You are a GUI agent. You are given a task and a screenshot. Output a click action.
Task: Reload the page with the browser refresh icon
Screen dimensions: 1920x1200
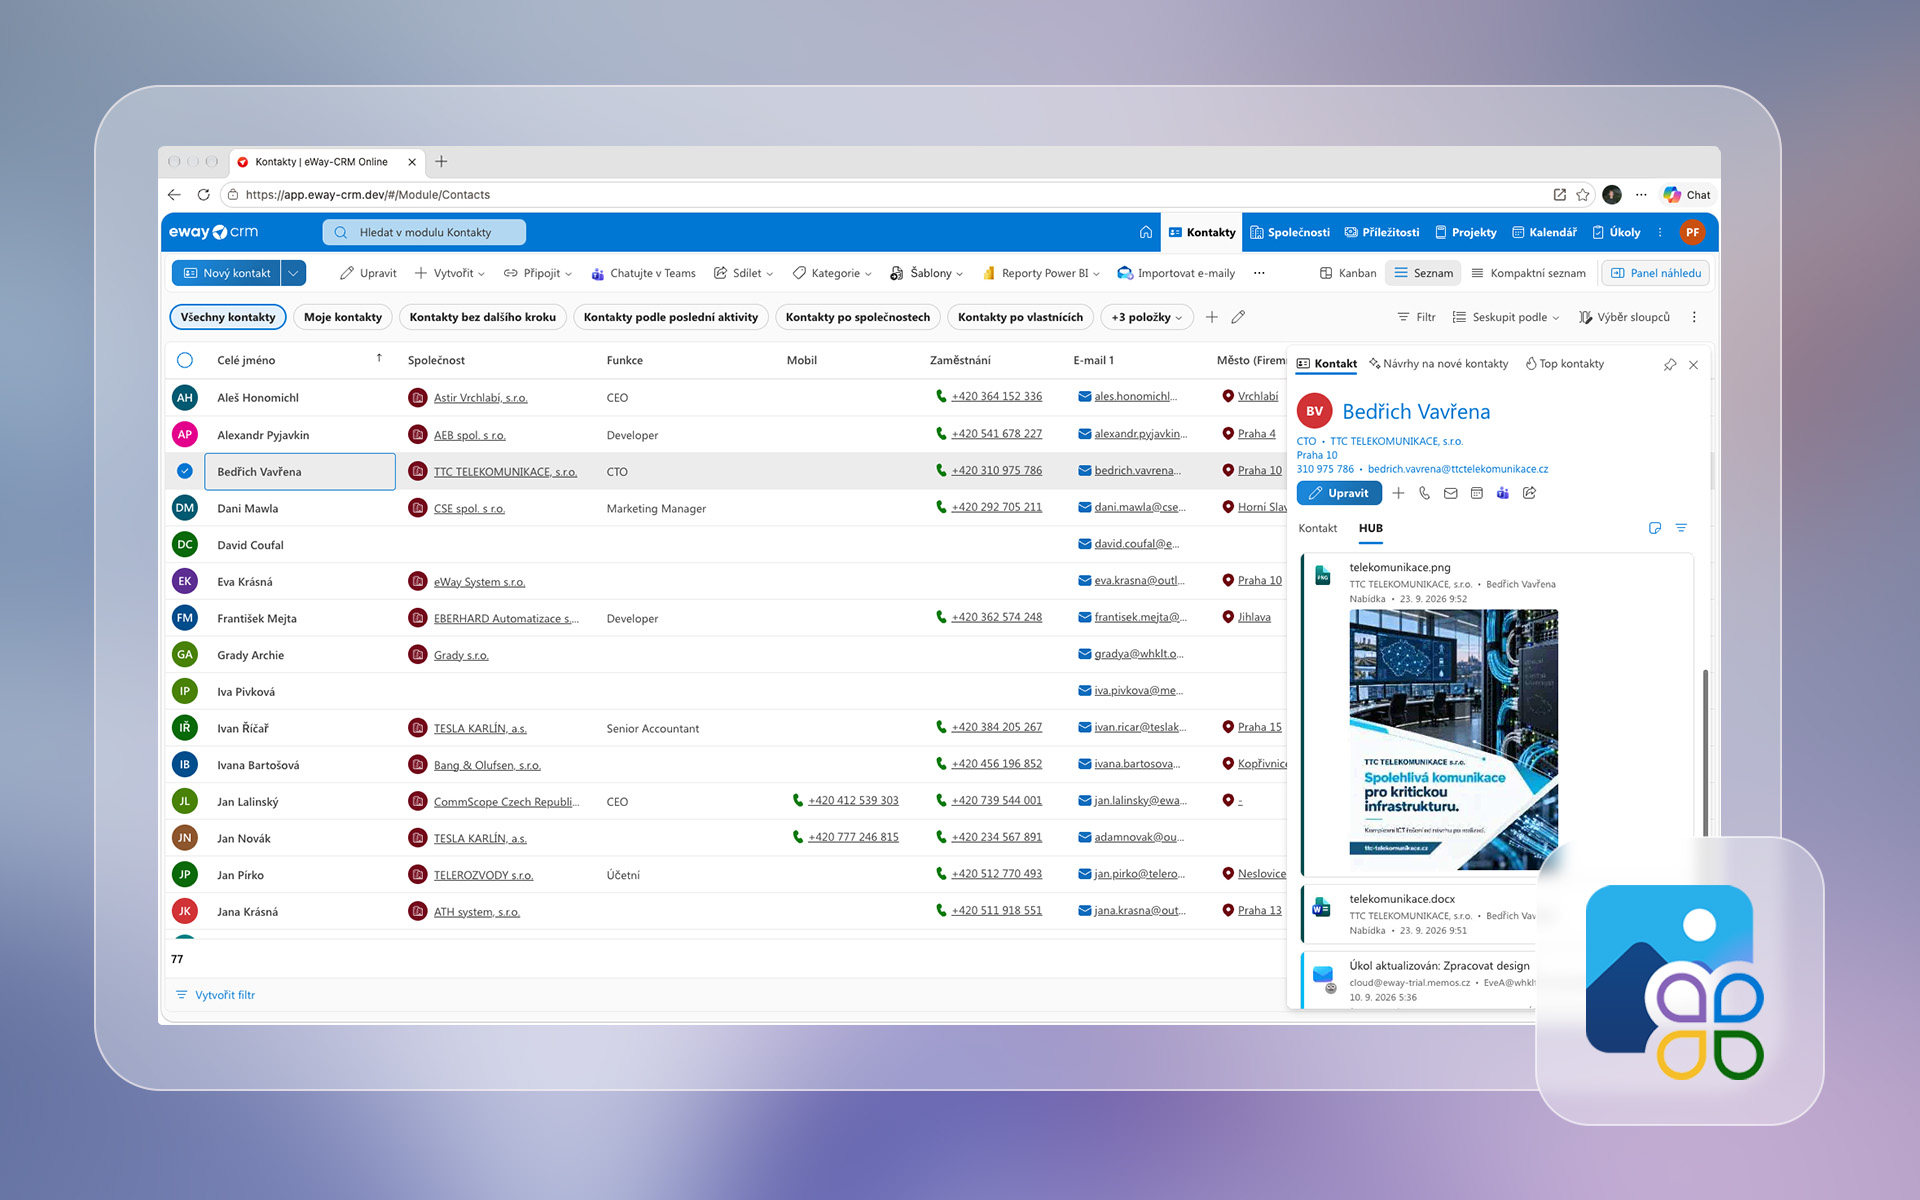coord(203,195)
